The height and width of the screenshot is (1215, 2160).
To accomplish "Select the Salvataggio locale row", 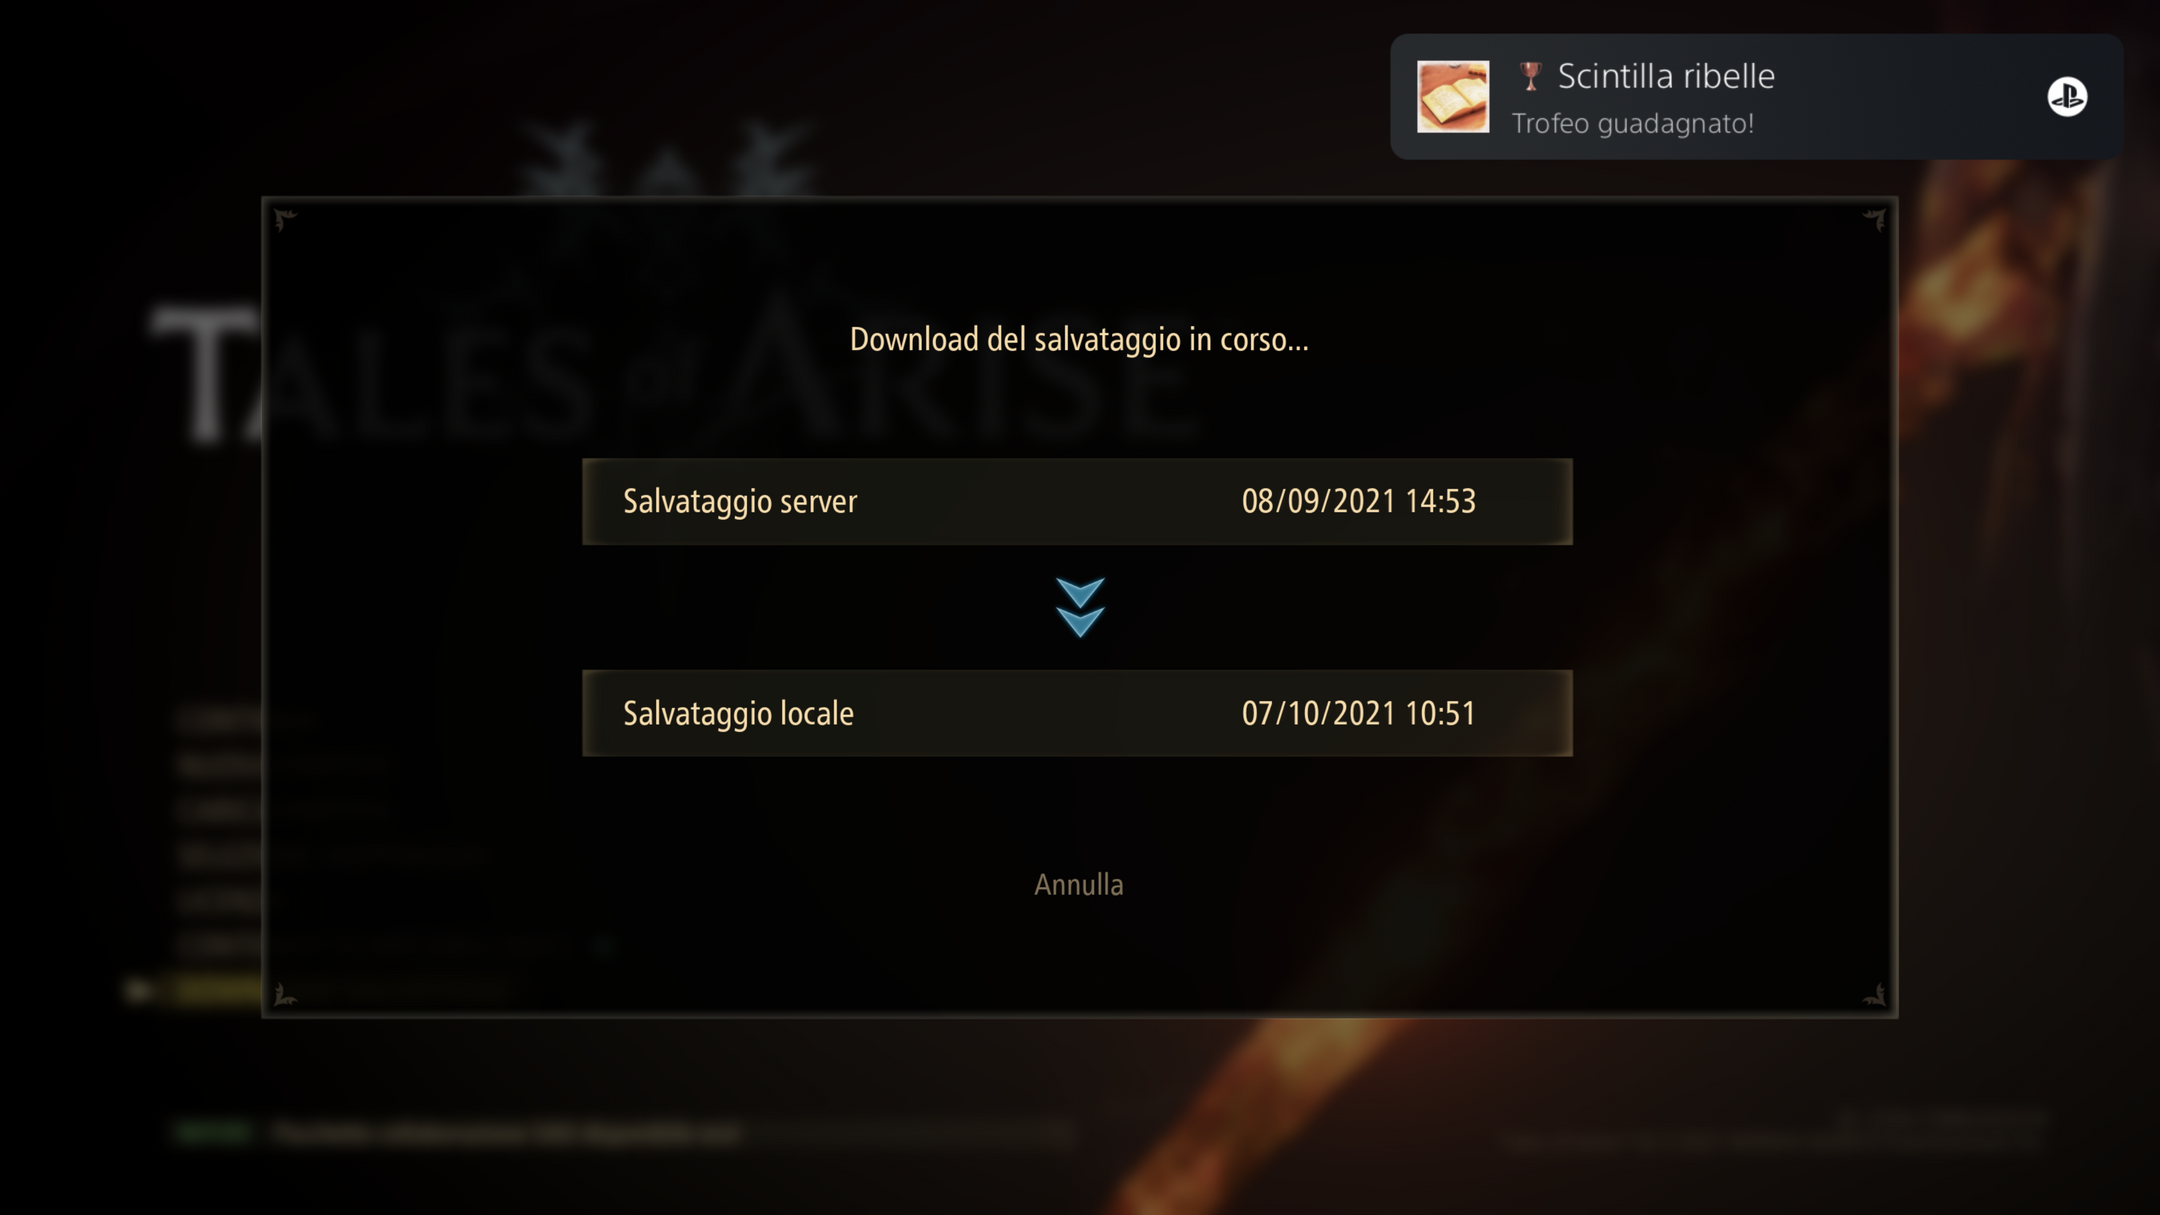I will [1077, 713].
